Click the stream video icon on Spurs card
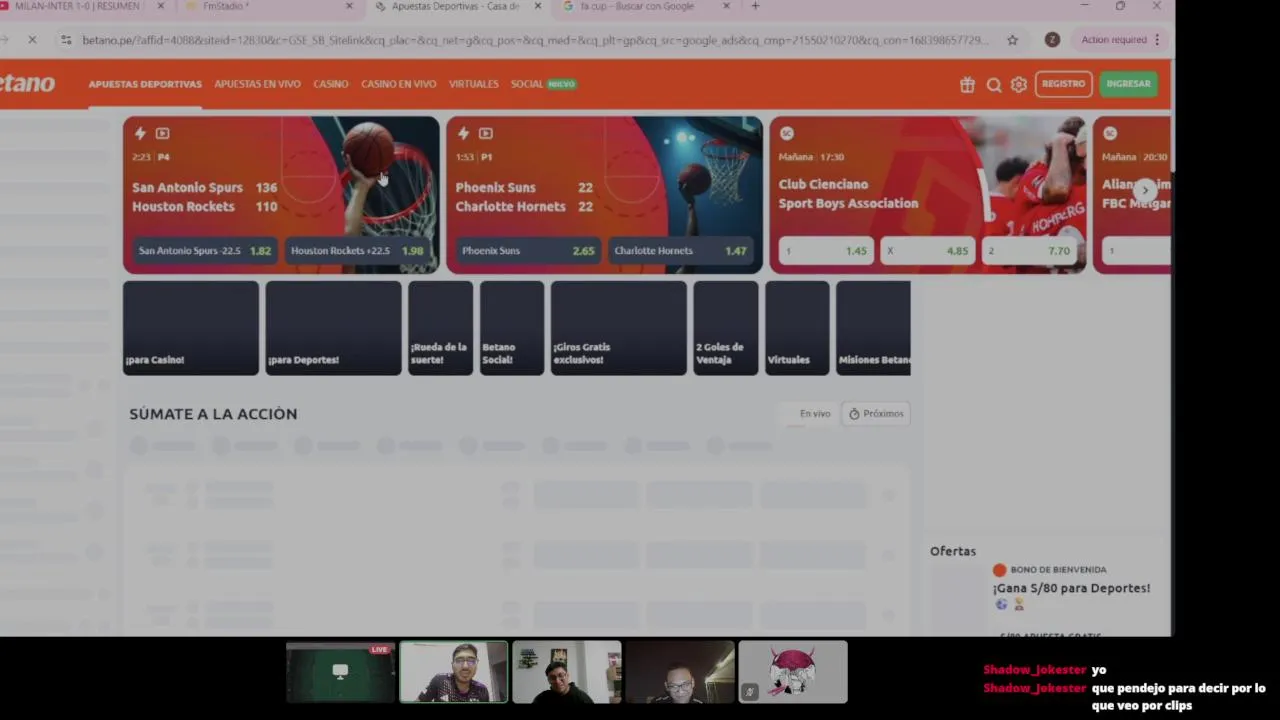This screenshot has width=1280, height=720. pyautogui.click(x=162, y=133)
